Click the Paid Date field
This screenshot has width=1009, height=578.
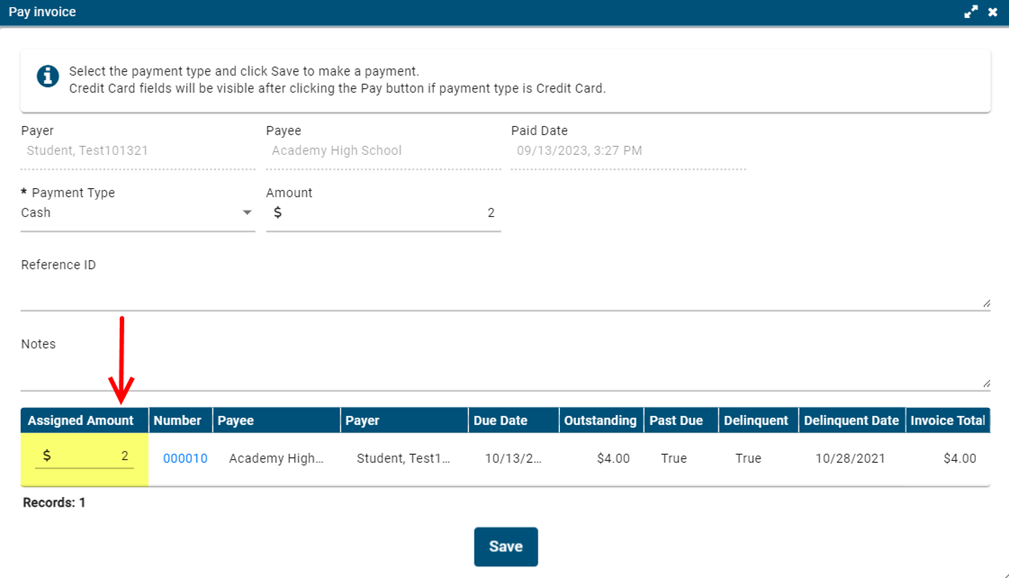pyautogui.click(x=627, y=151)
